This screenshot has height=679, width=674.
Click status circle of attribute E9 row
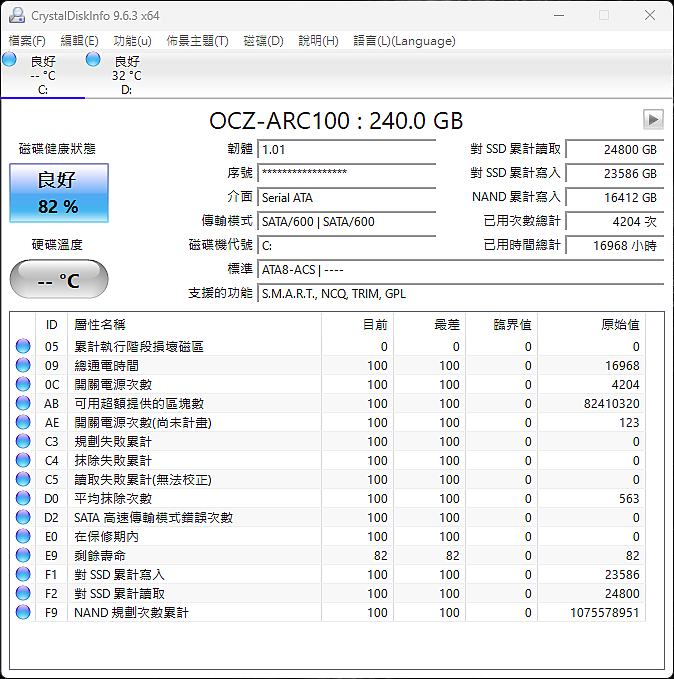coord(23,555)
